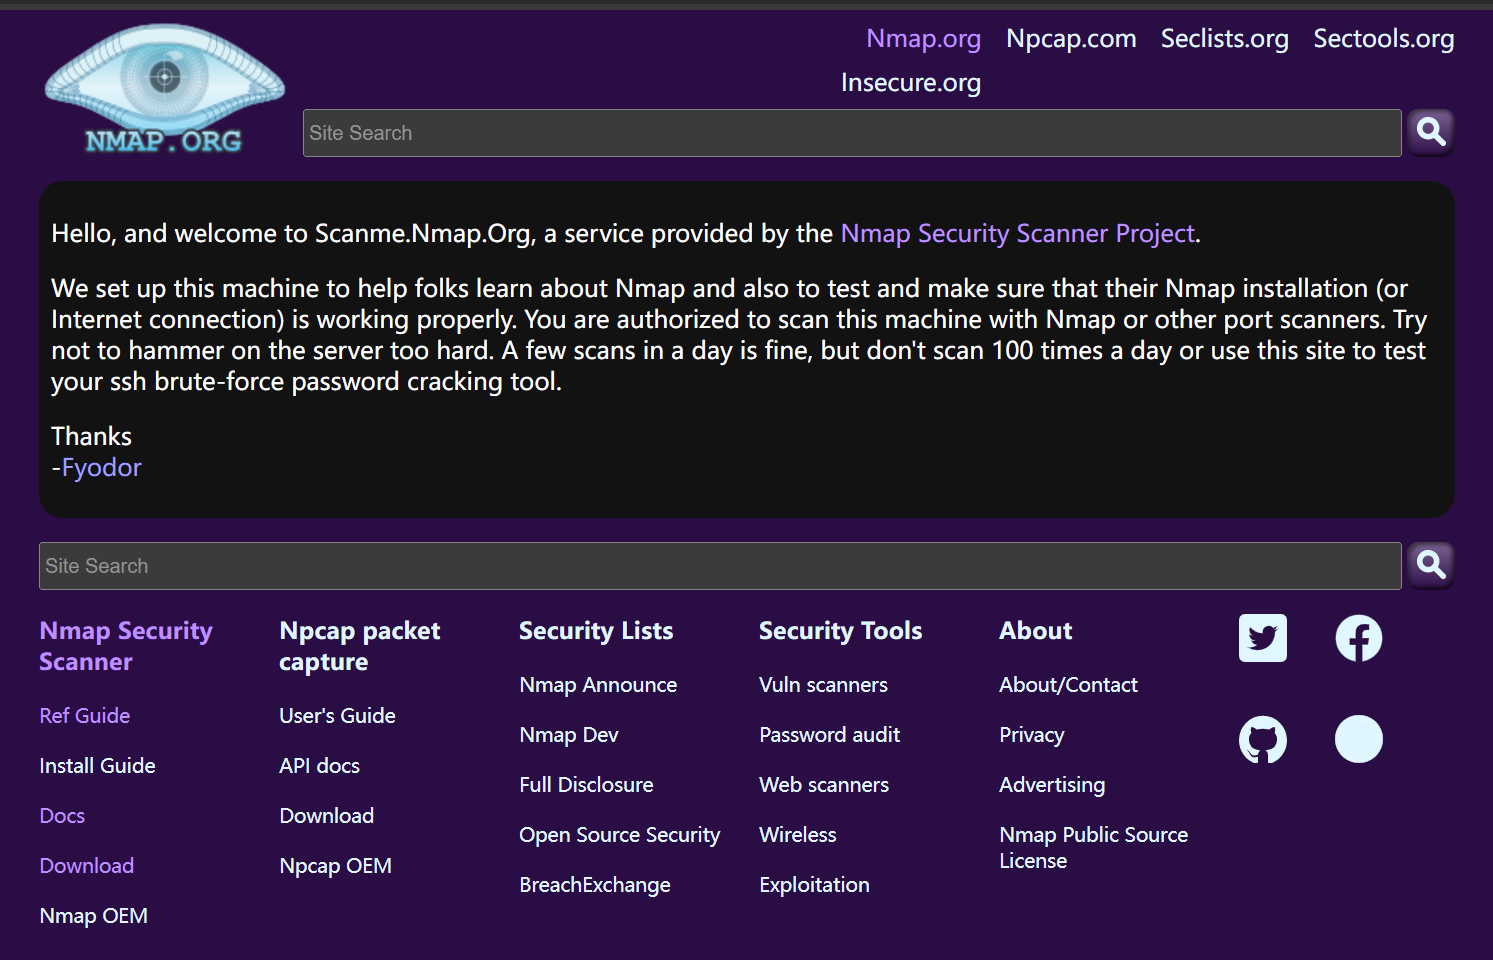The image size is (1493, 960).
Task: Open Download under Nmap Security Scanner
Action: tap(86, 866)
